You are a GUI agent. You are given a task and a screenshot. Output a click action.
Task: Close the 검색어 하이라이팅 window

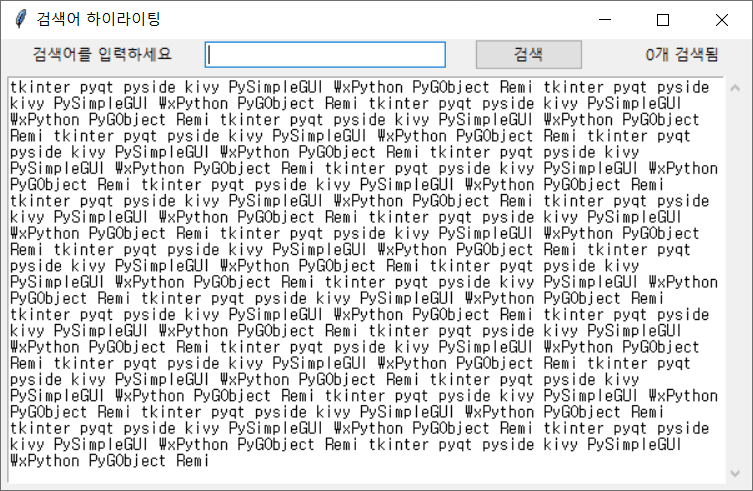722,20
